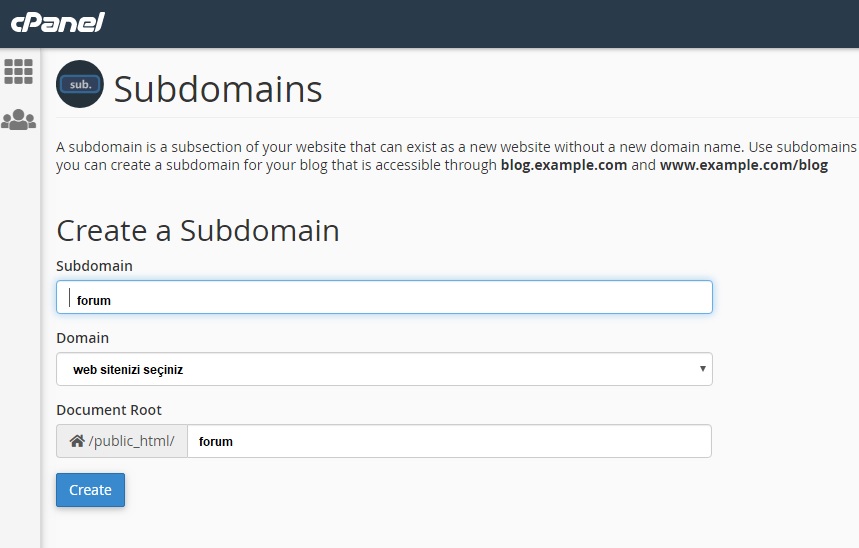Screen dimensions: 859x548
Task: Click the cPanel logo in header
Action: (x=58, y=22)
